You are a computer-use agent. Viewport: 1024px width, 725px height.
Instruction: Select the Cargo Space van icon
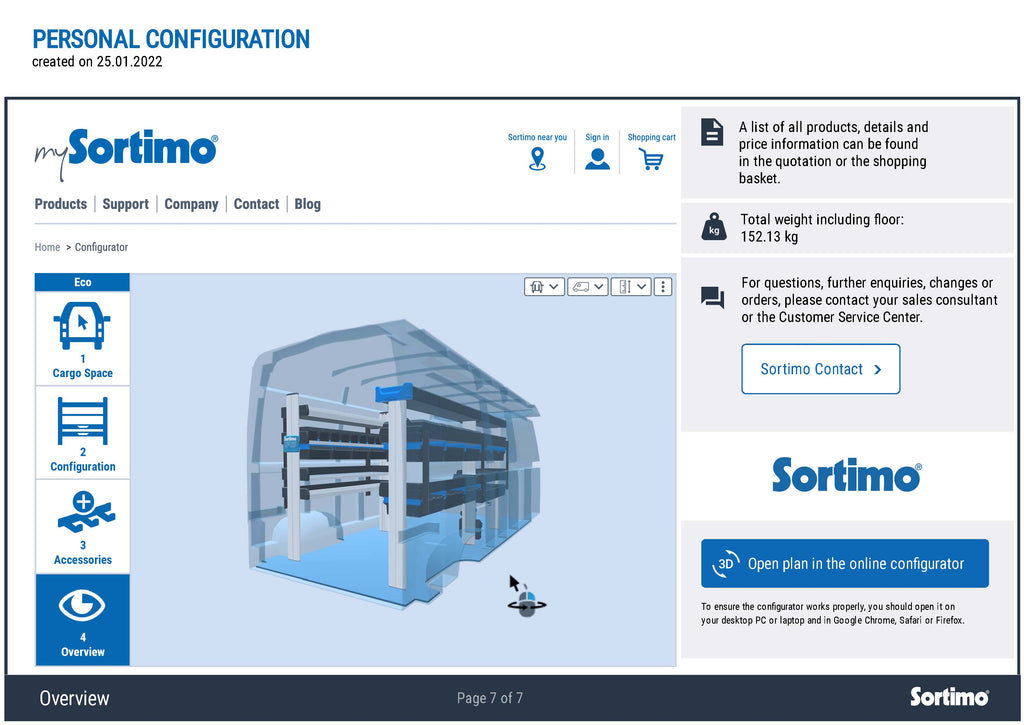pos(82,325)
